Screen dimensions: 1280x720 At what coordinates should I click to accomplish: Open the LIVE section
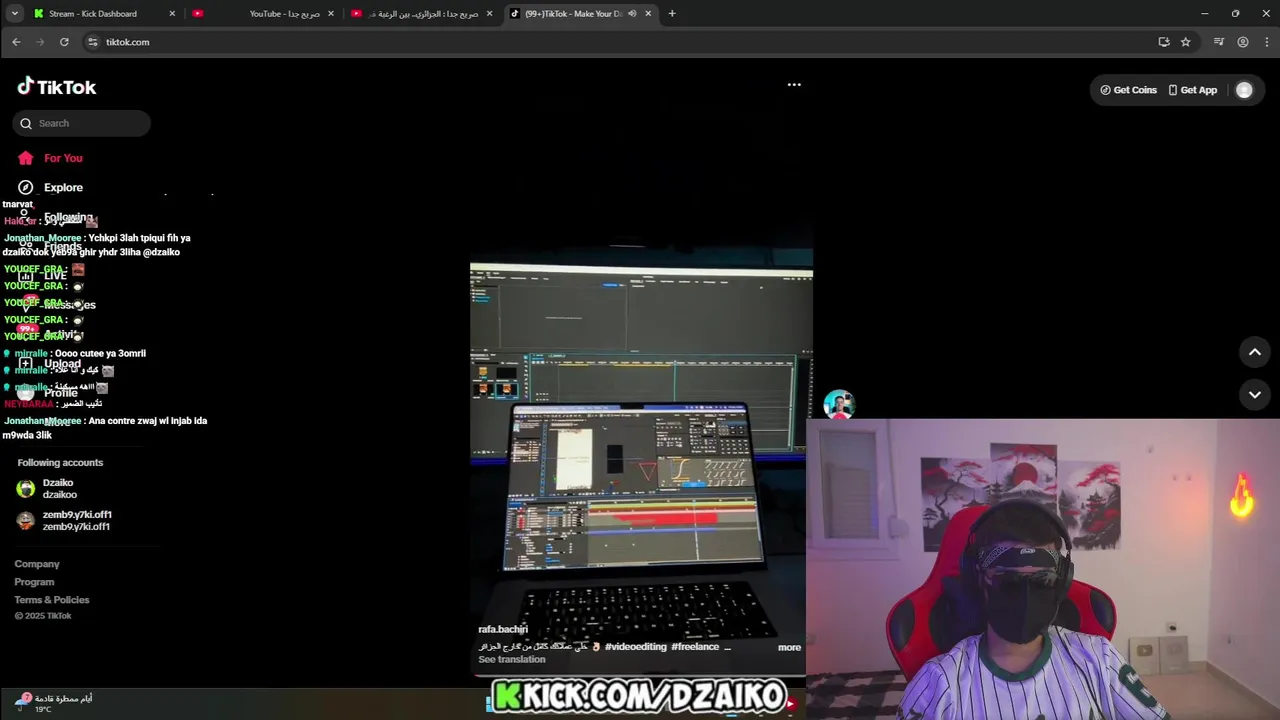(x=45, y=276)
